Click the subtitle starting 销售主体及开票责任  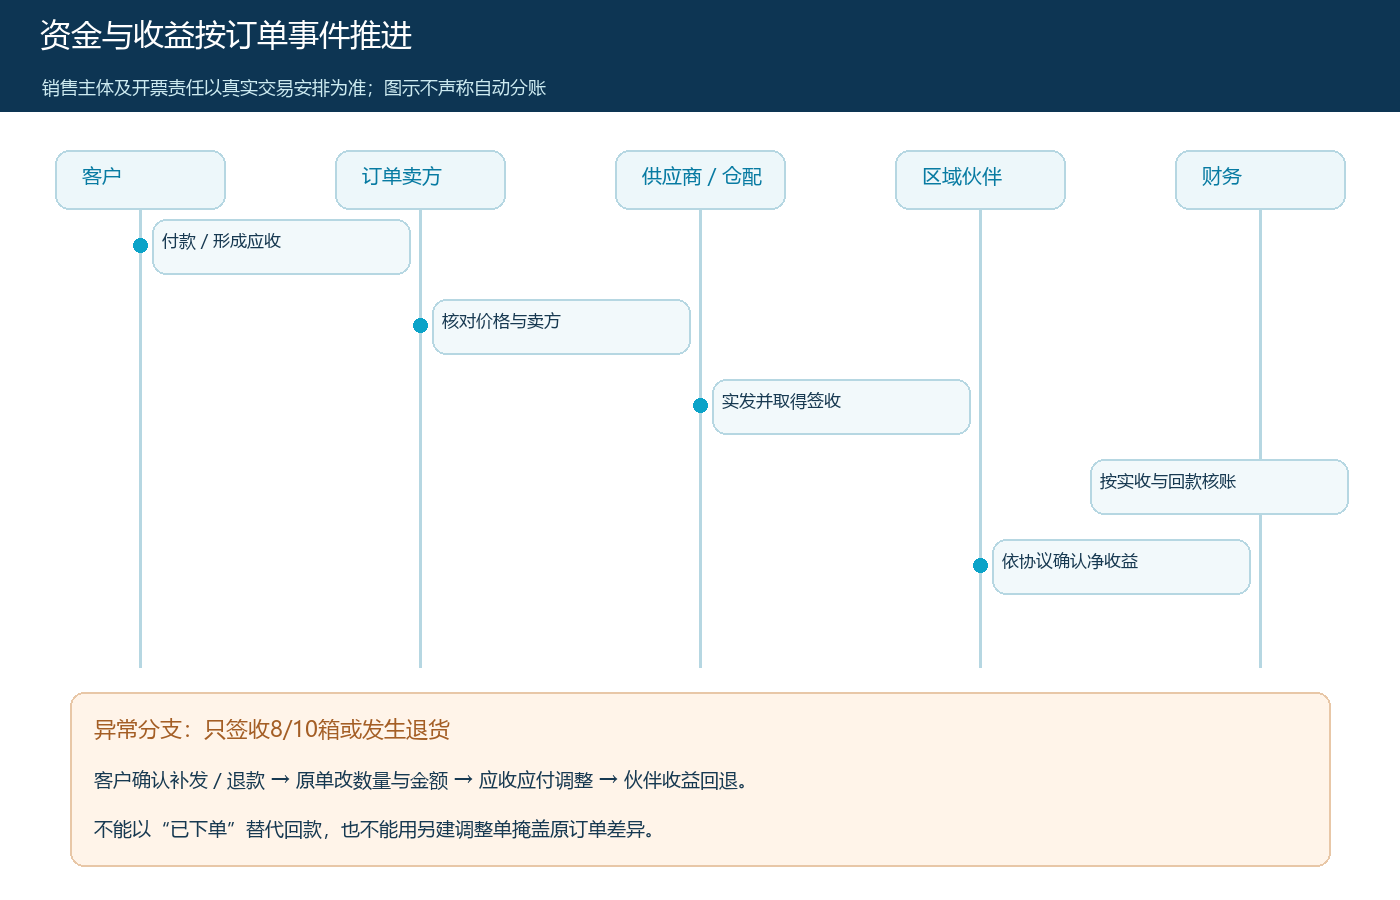[294, 88]
